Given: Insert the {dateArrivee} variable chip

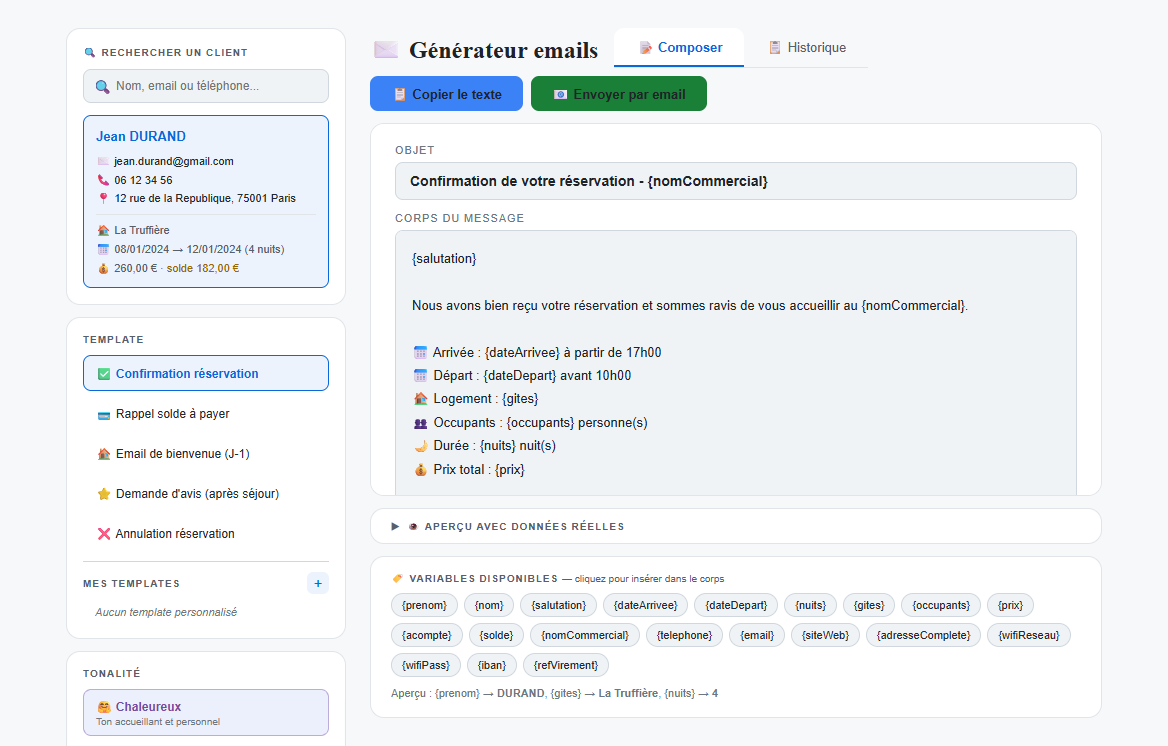Looking at the screenshot, I should click(x=645, y=605).
